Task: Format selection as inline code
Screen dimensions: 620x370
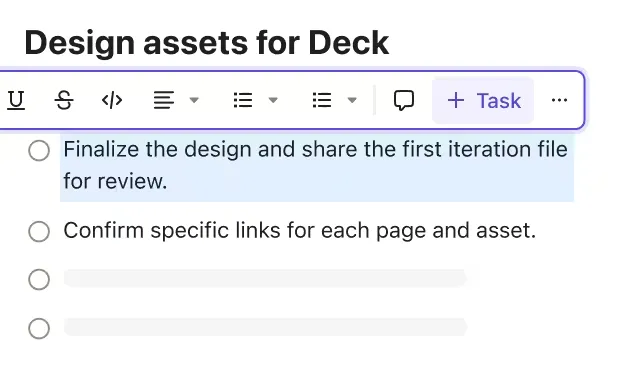Action: 112,100
